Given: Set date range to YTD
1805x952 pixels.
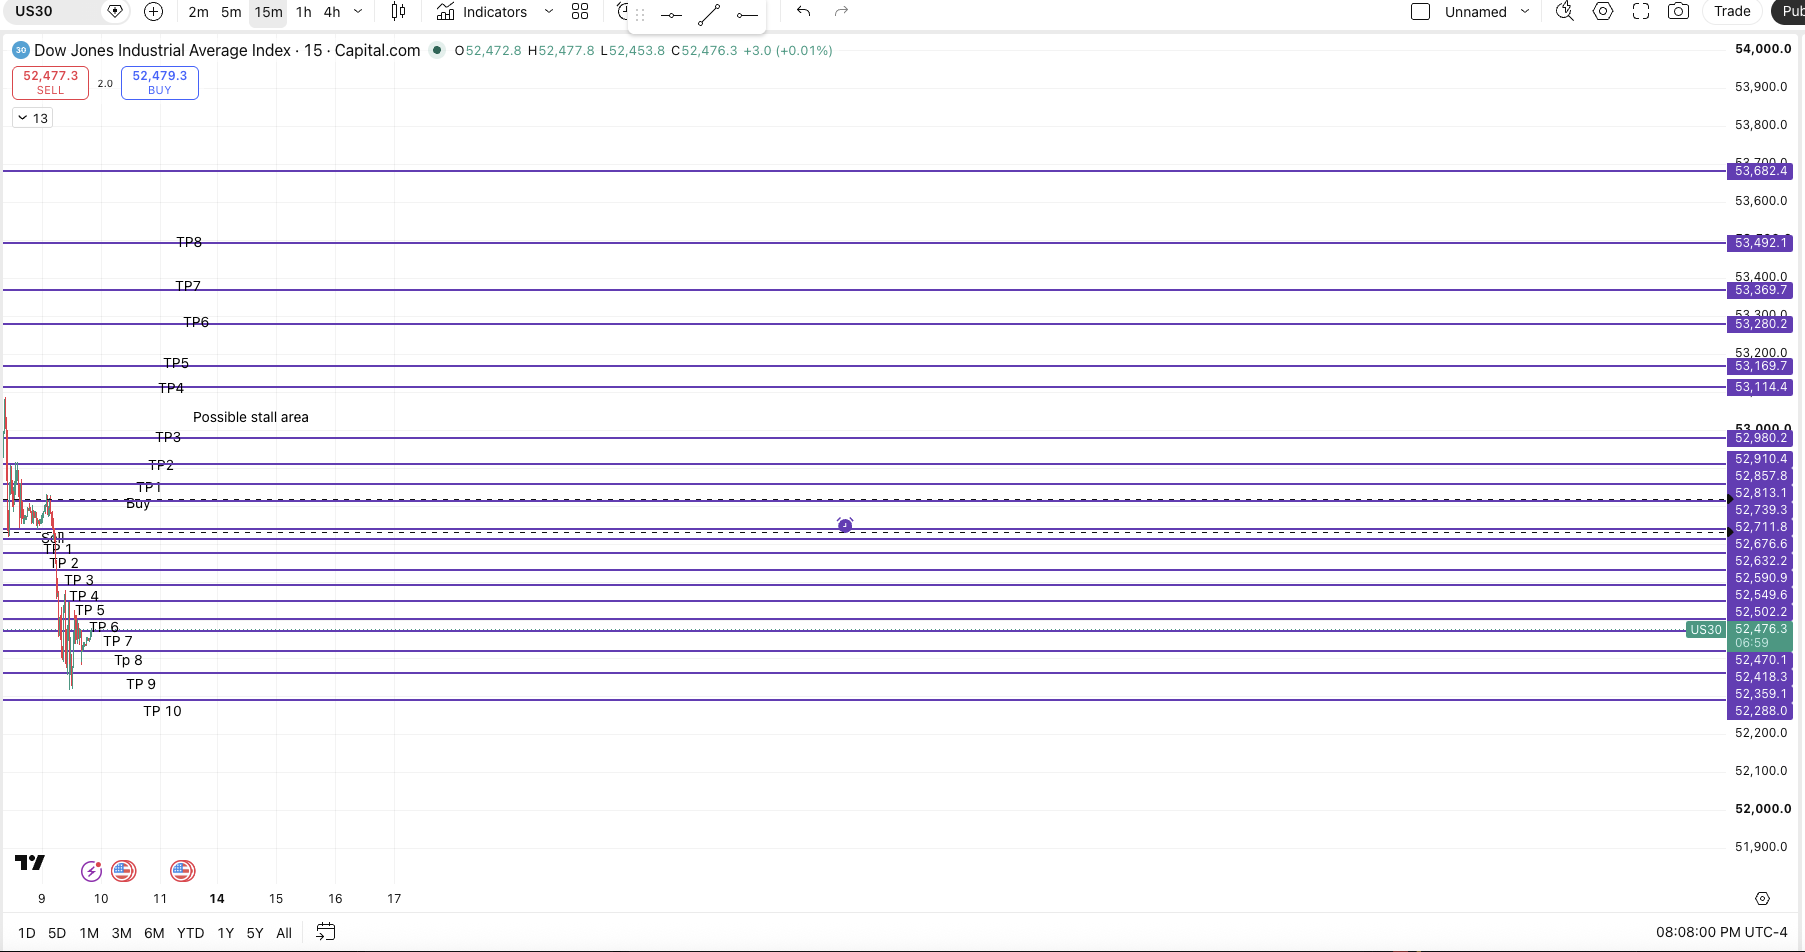Looking at the screenshot, I should click(x=190, y=933).
